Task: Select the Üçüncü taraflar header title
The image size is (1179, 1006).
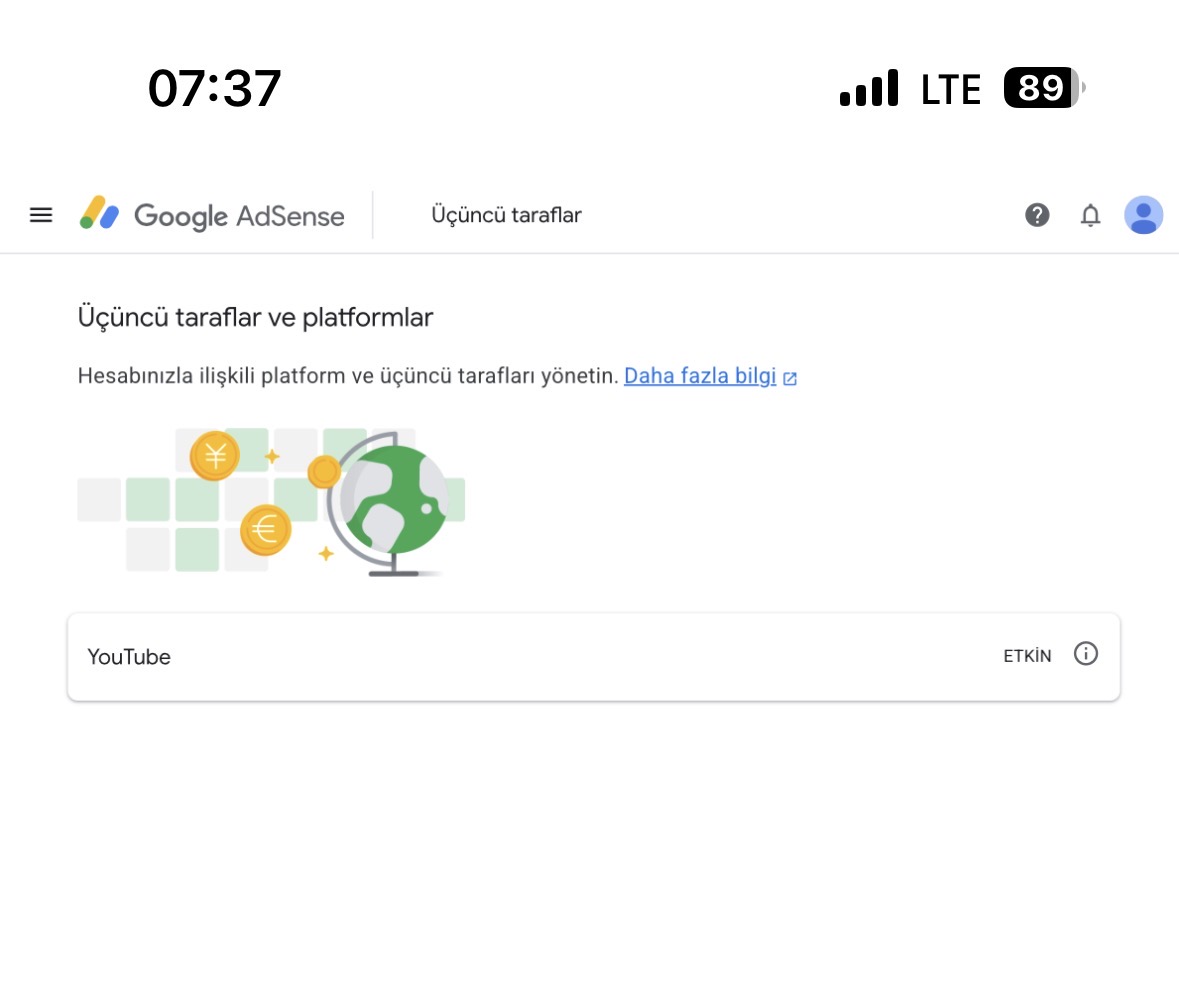Action: pos(506,215)
